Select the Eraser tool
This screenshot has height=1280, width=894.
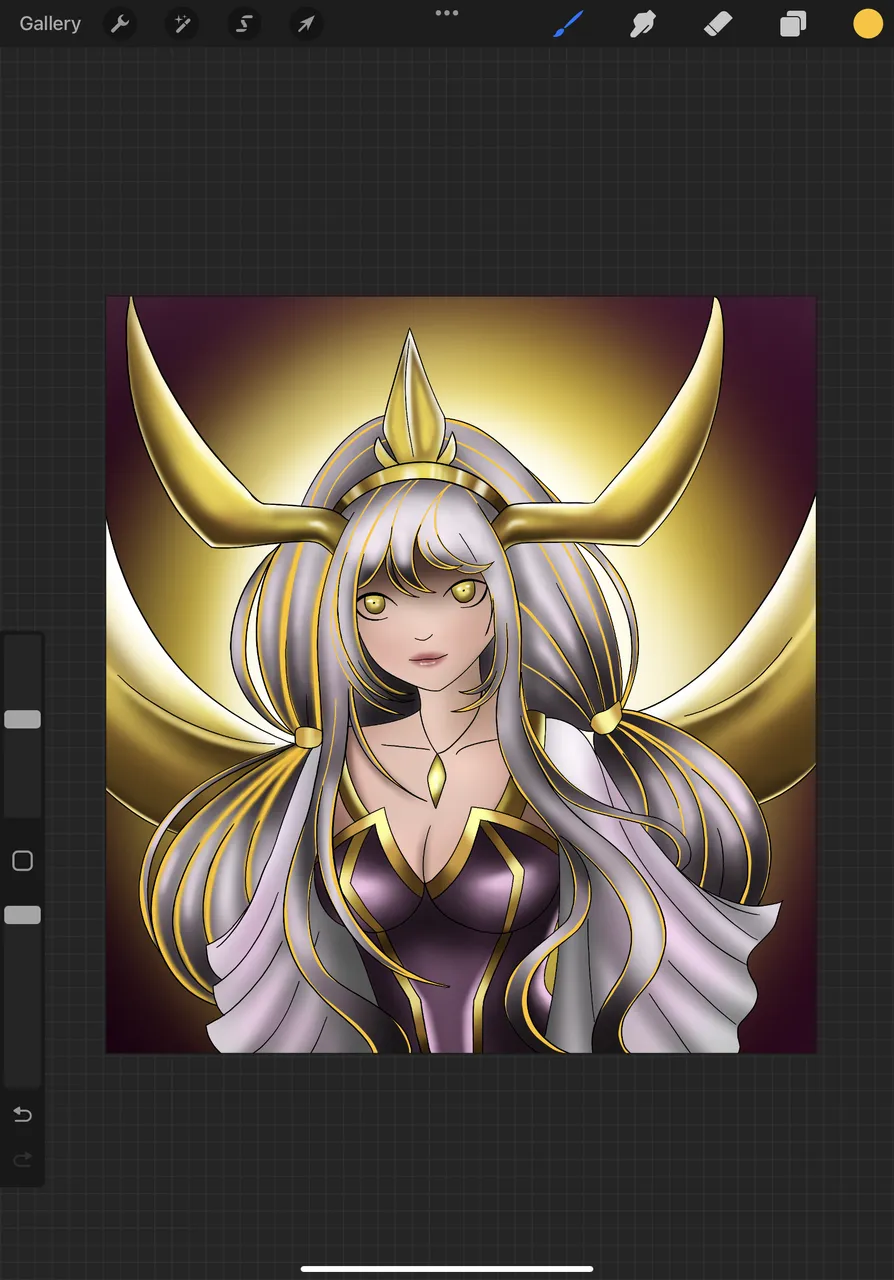(x=718, y=24)
